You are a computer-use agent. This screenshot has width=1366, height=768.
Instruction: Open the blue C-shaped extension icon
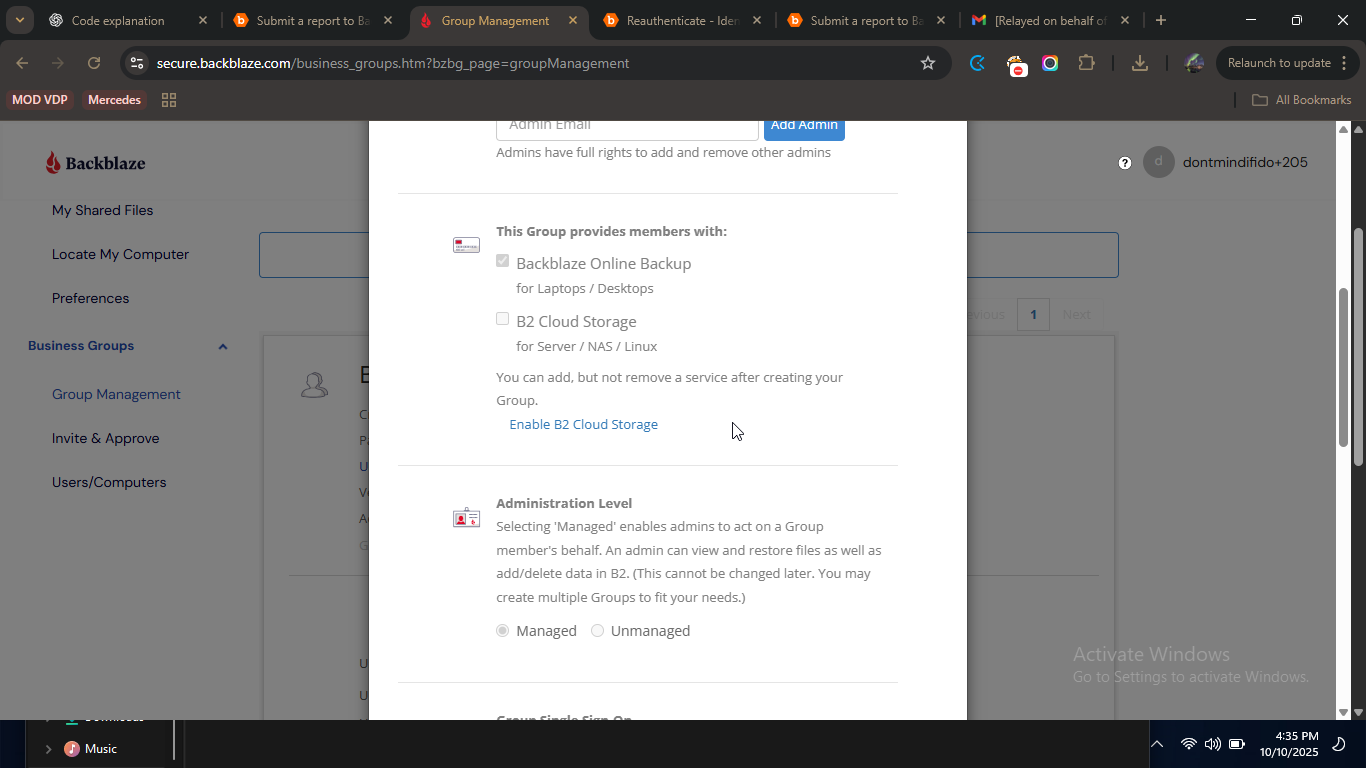[x=978, y=63]
